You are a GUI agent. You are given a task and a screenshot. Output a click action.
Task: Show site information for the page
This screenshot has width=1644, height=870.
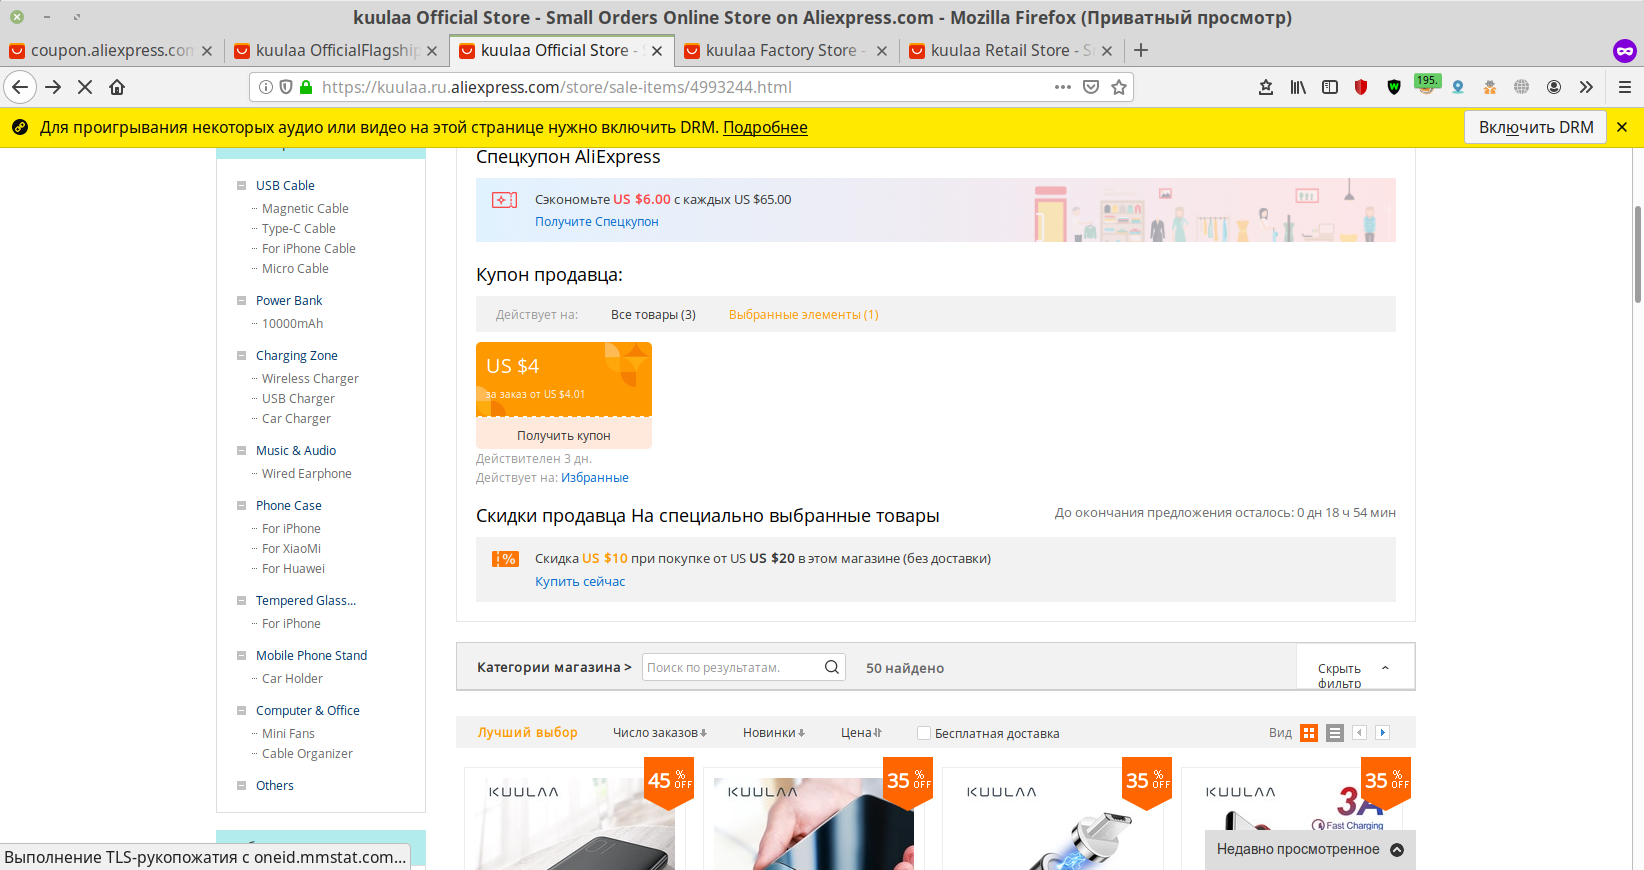click(266, 87)
